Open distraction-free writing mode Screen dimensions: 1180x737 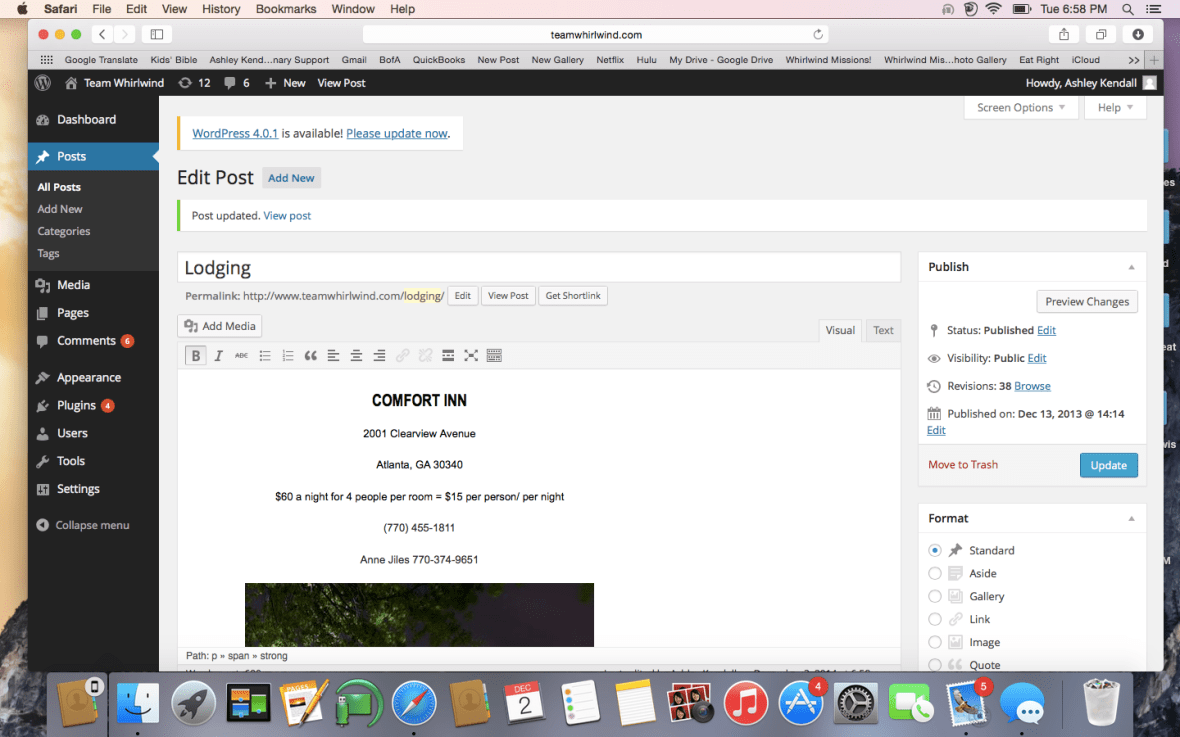(x=471, y=355)
